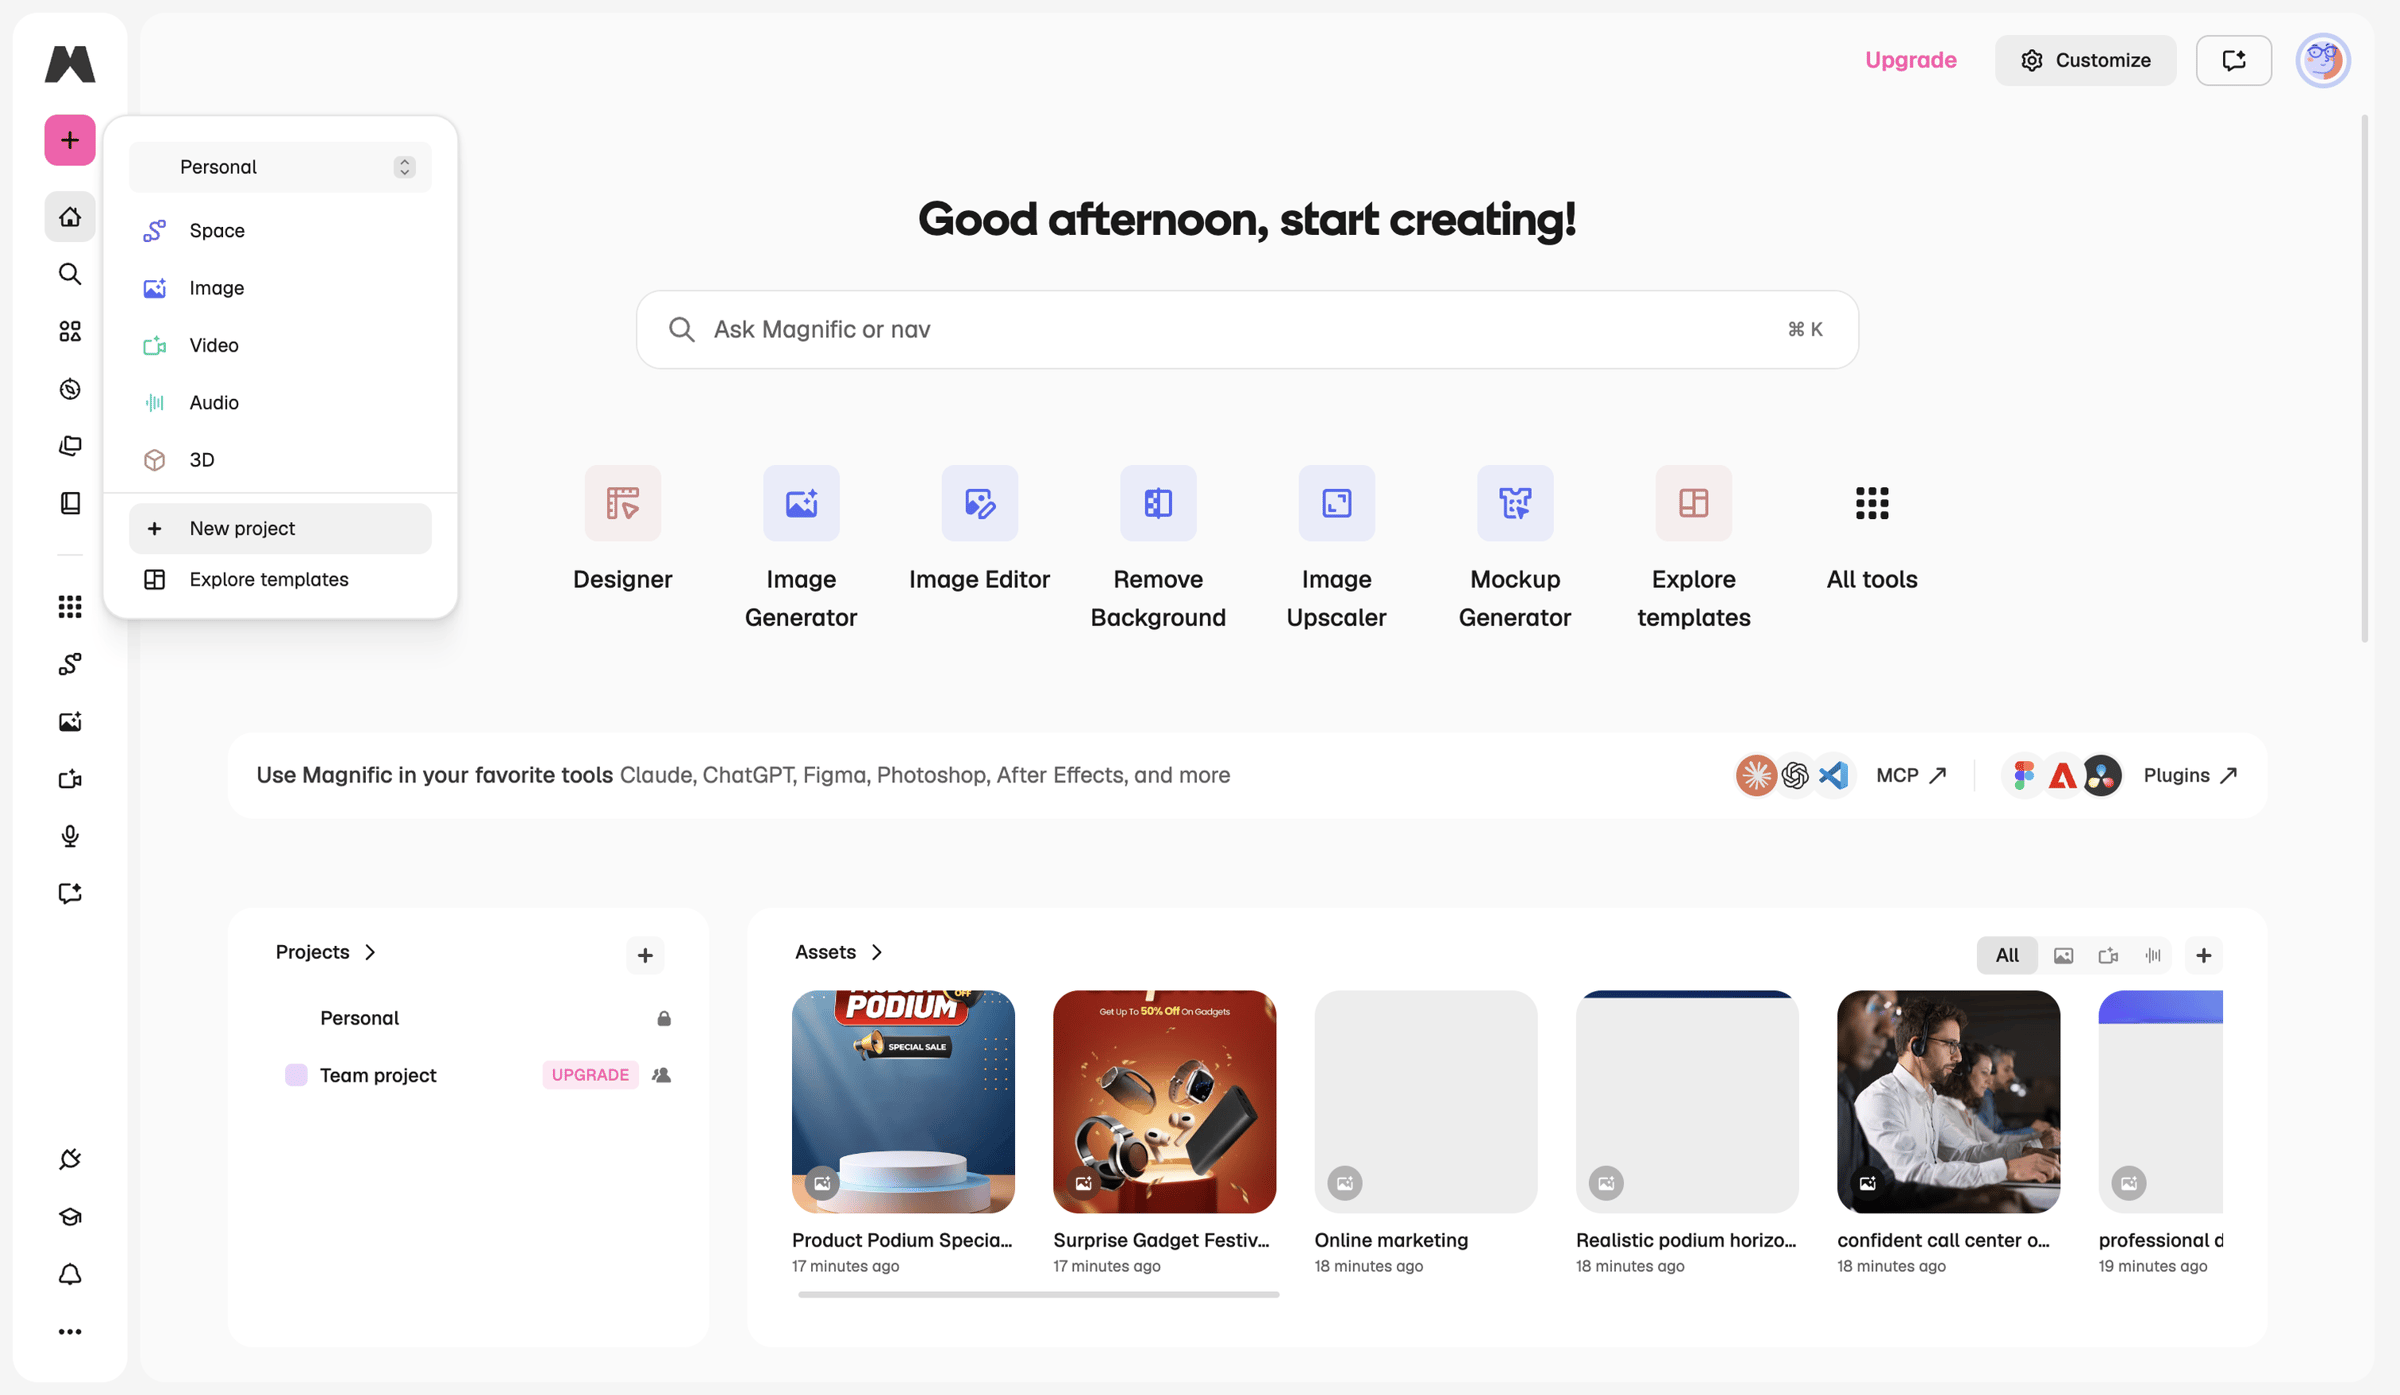Screen dimensions: 2400x1395
Task: Open the confident call center asset thumbnail
Action: click(1948, 1101)
